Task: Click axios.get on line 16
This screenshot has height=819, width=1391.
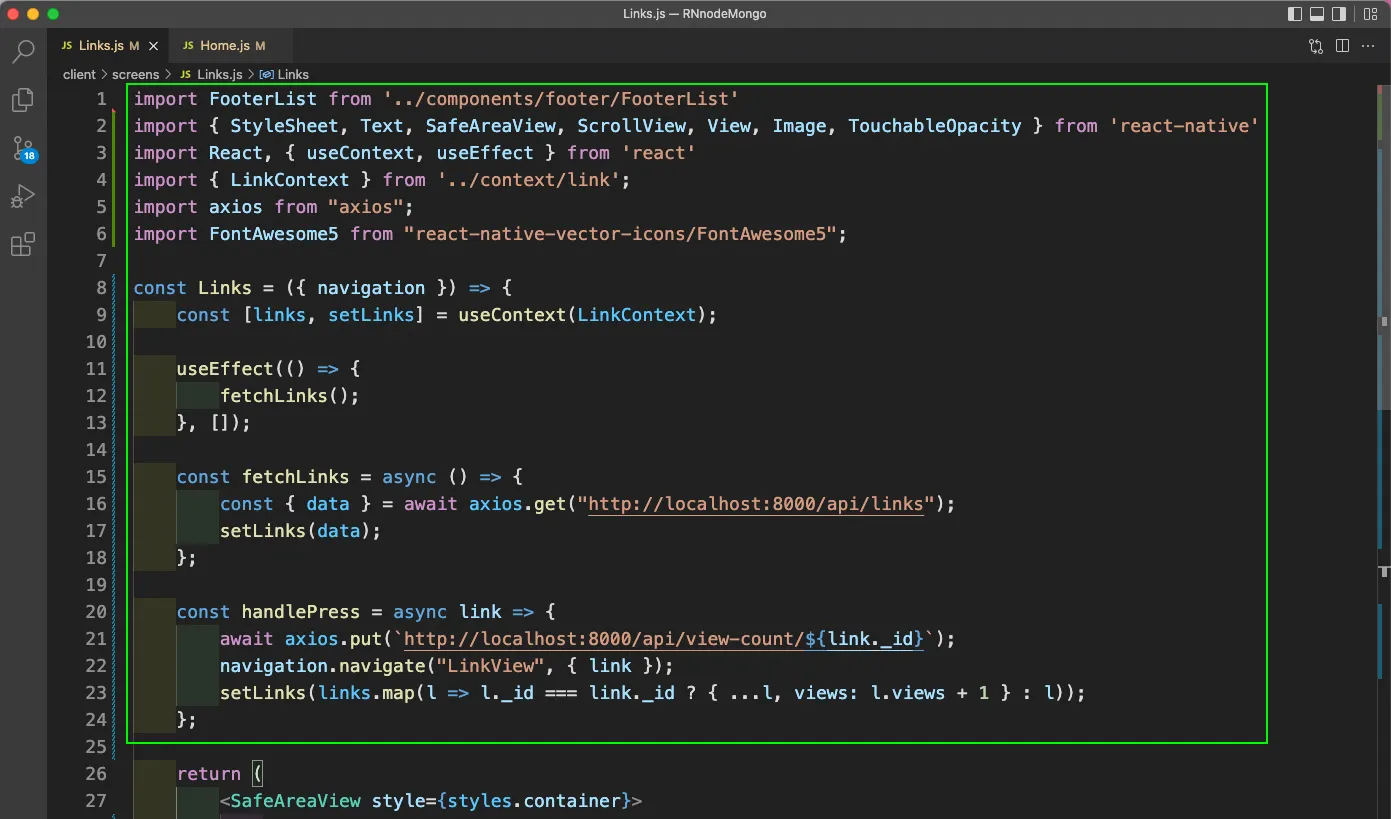Action: pyautogui.click(x=518, y=504)
